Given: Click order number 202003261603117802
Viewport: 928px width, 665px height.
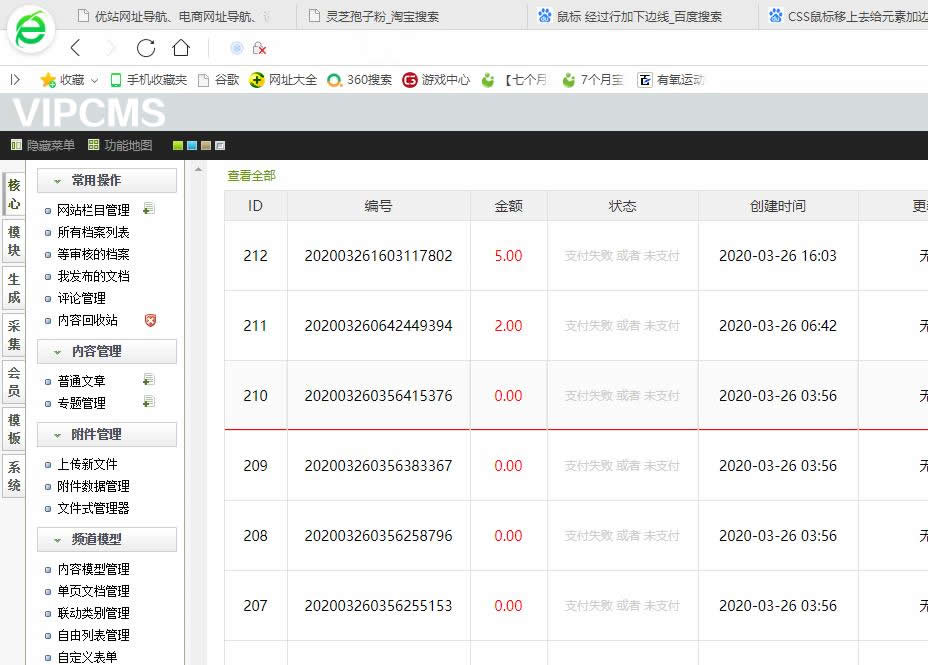Looking at the screenshot, I should (378, 256).
